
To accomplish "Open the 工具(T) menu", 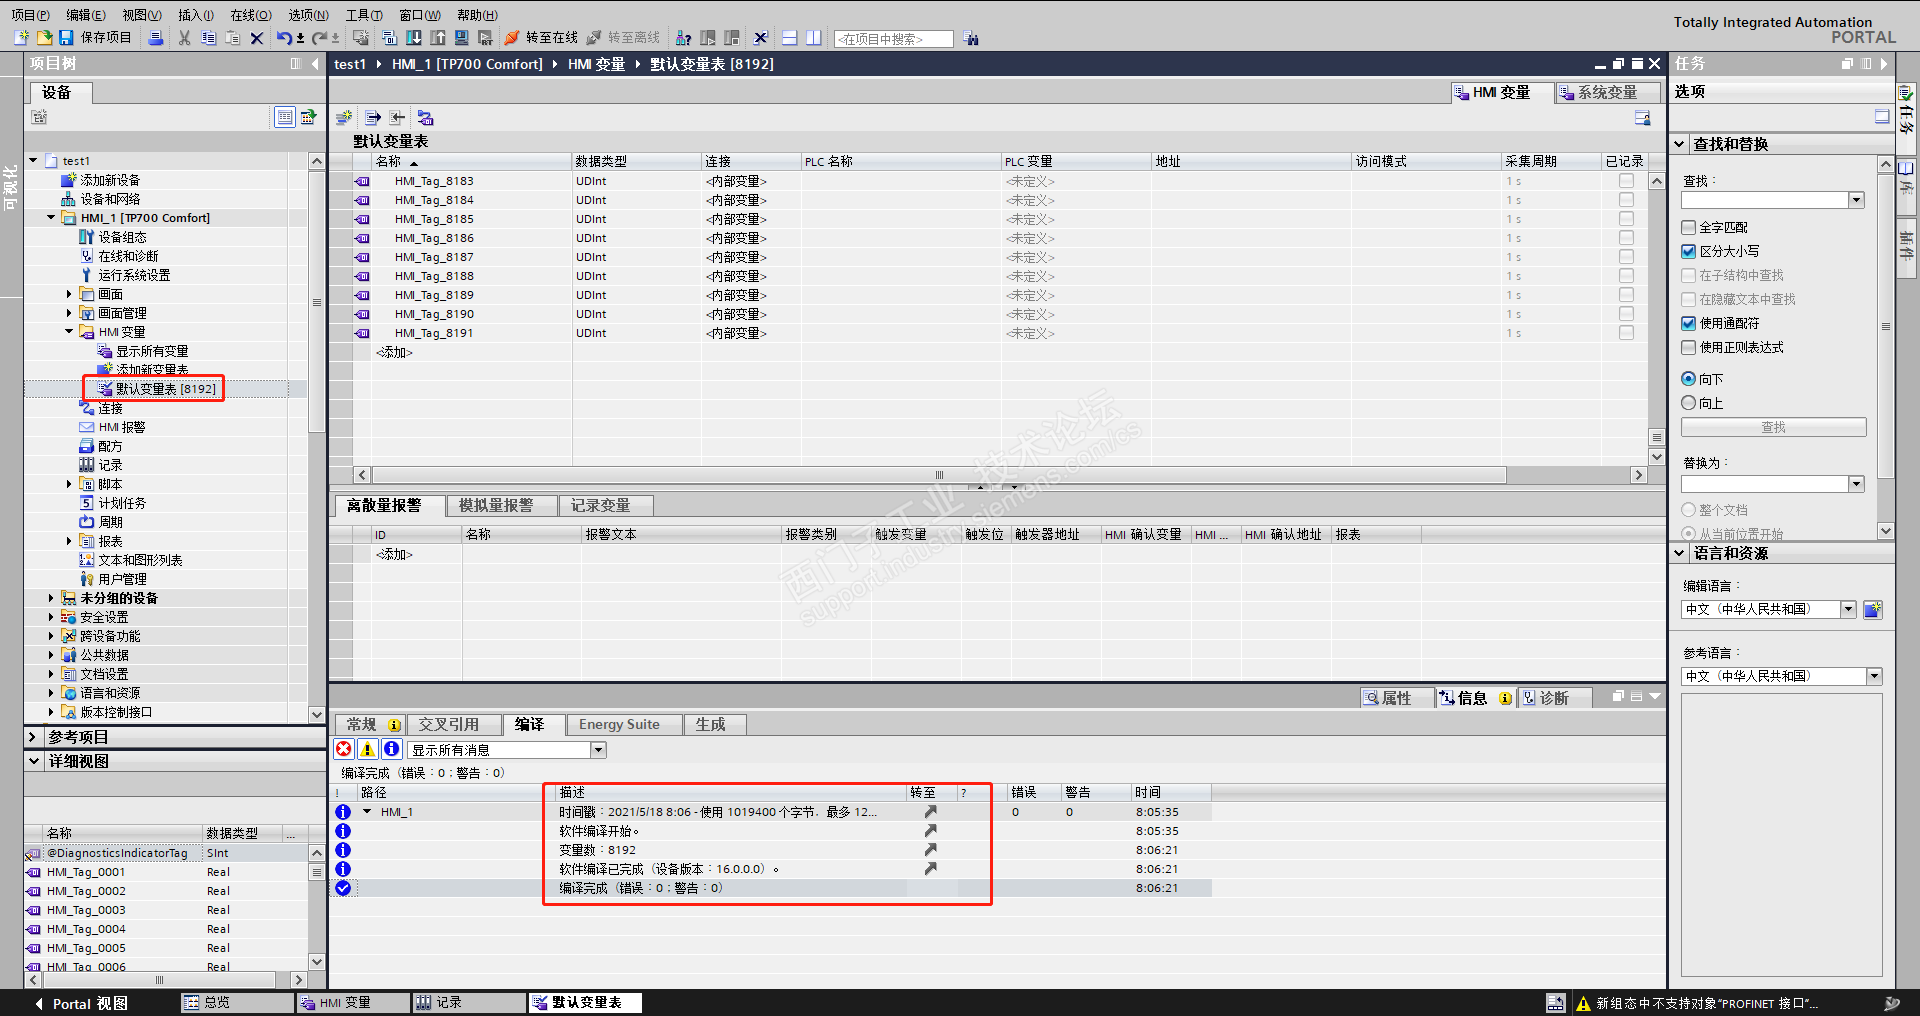I will pyautogui.click(x=364, y=15).
